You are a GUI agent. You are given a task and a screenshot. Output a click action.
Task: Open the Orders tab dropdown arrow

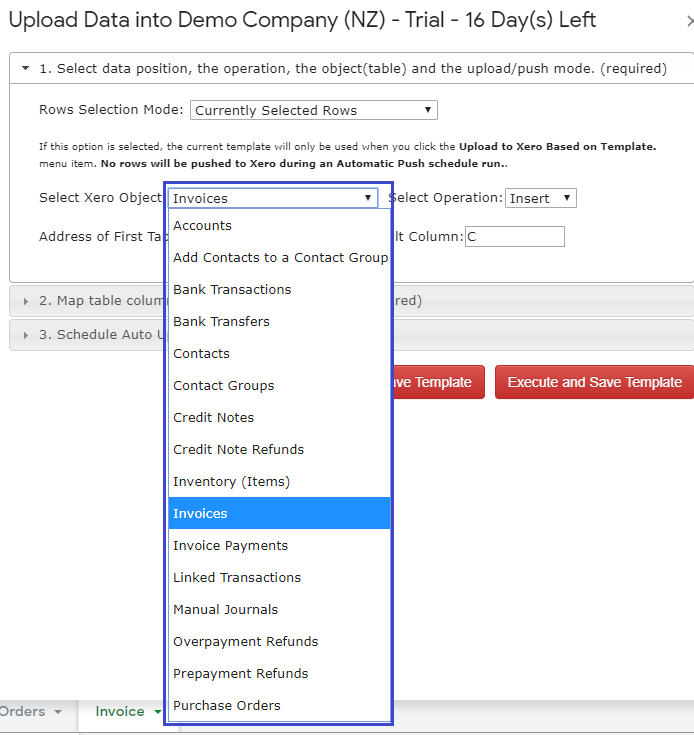(58, 712)
